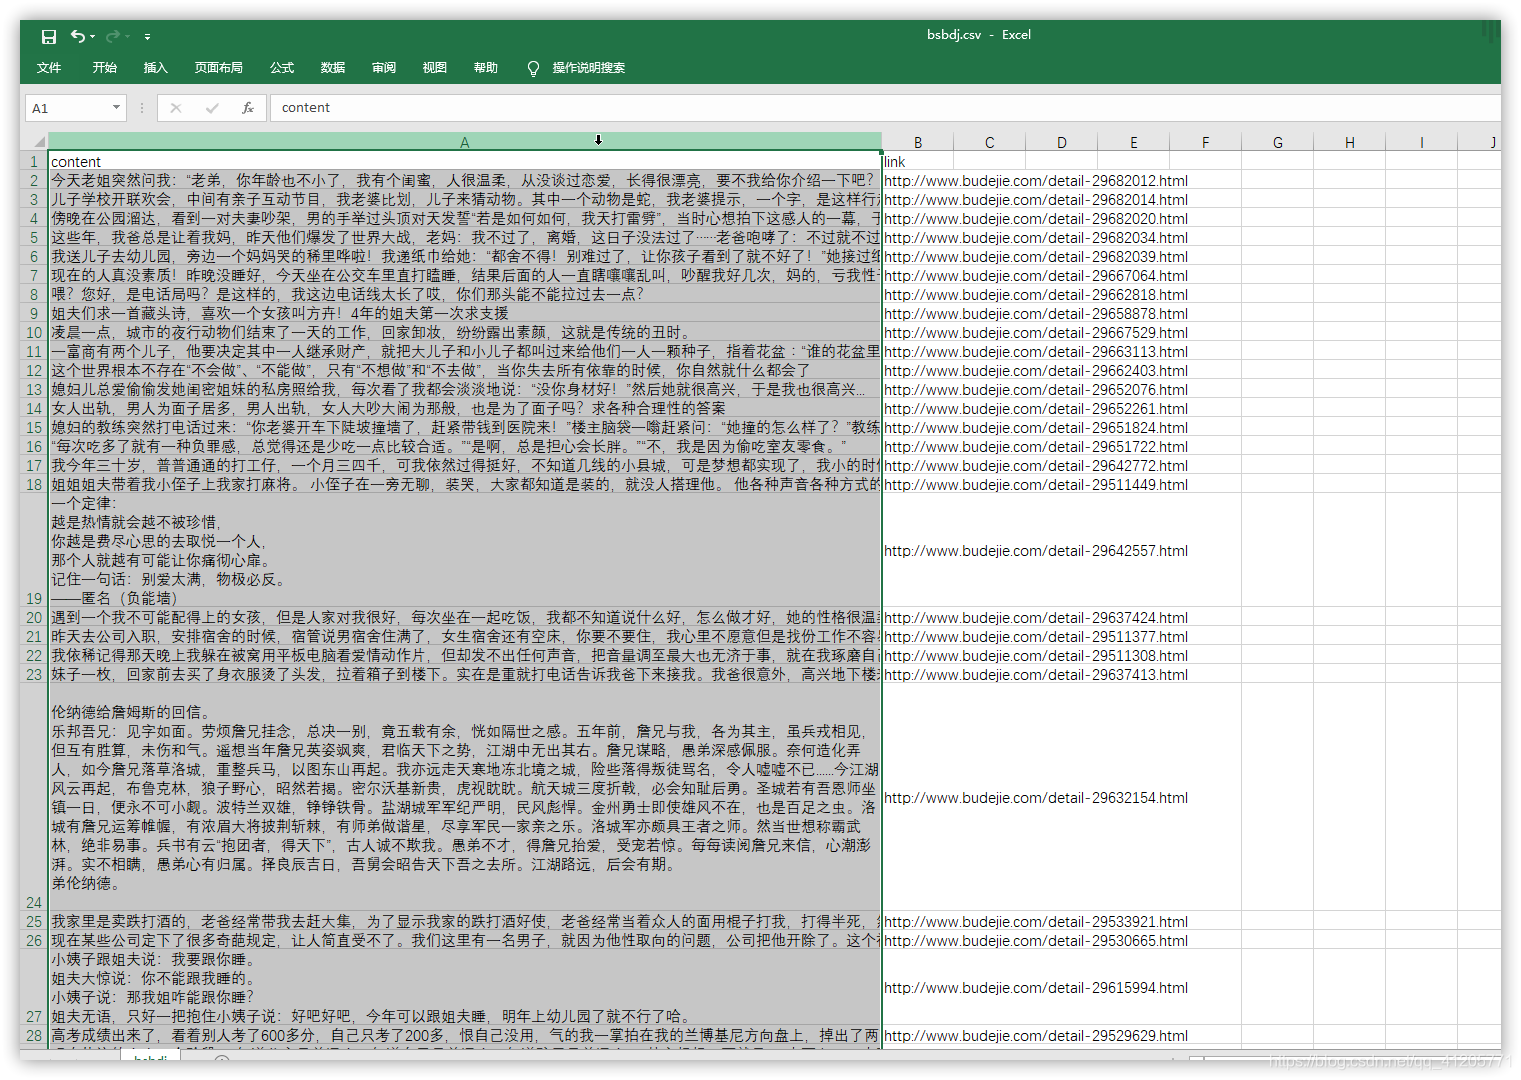Click the Save icon in quick access toolbar
1521x1080 pixels.
tap(48, 36)
